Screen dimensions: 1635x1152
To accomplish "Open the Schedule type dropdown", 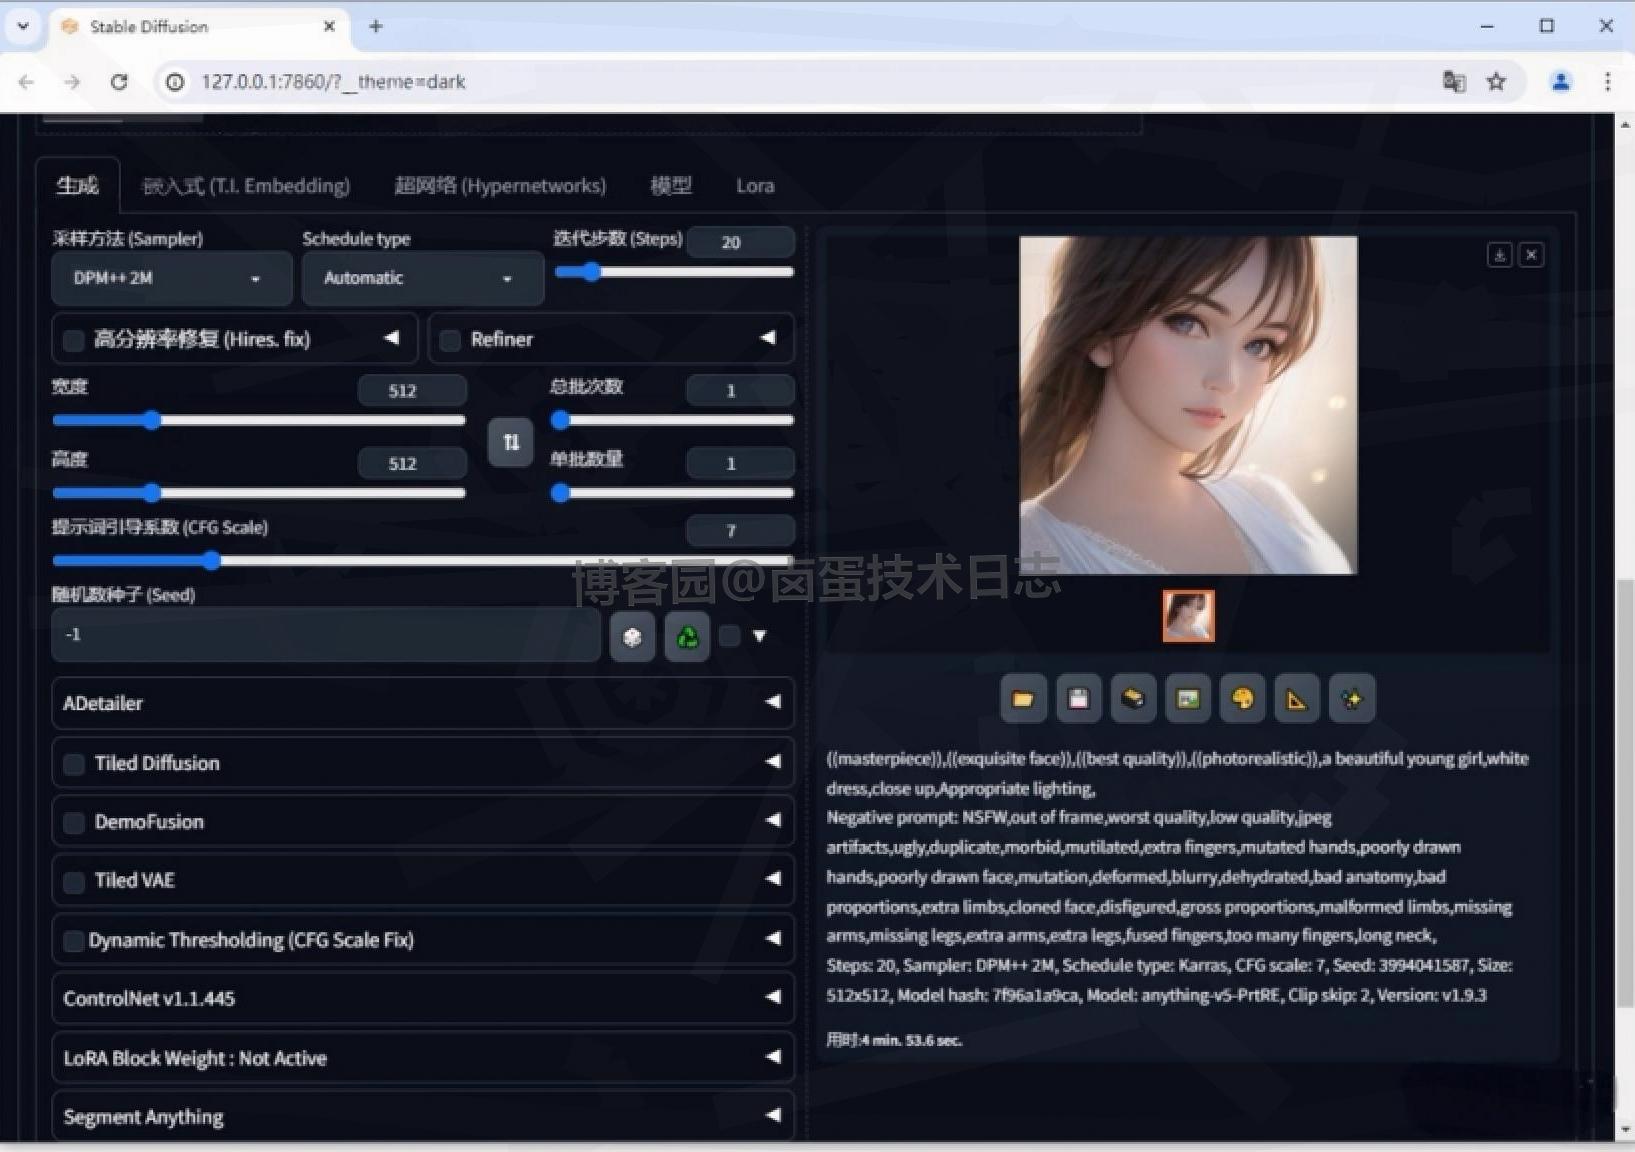I will [x=421, y=278].
